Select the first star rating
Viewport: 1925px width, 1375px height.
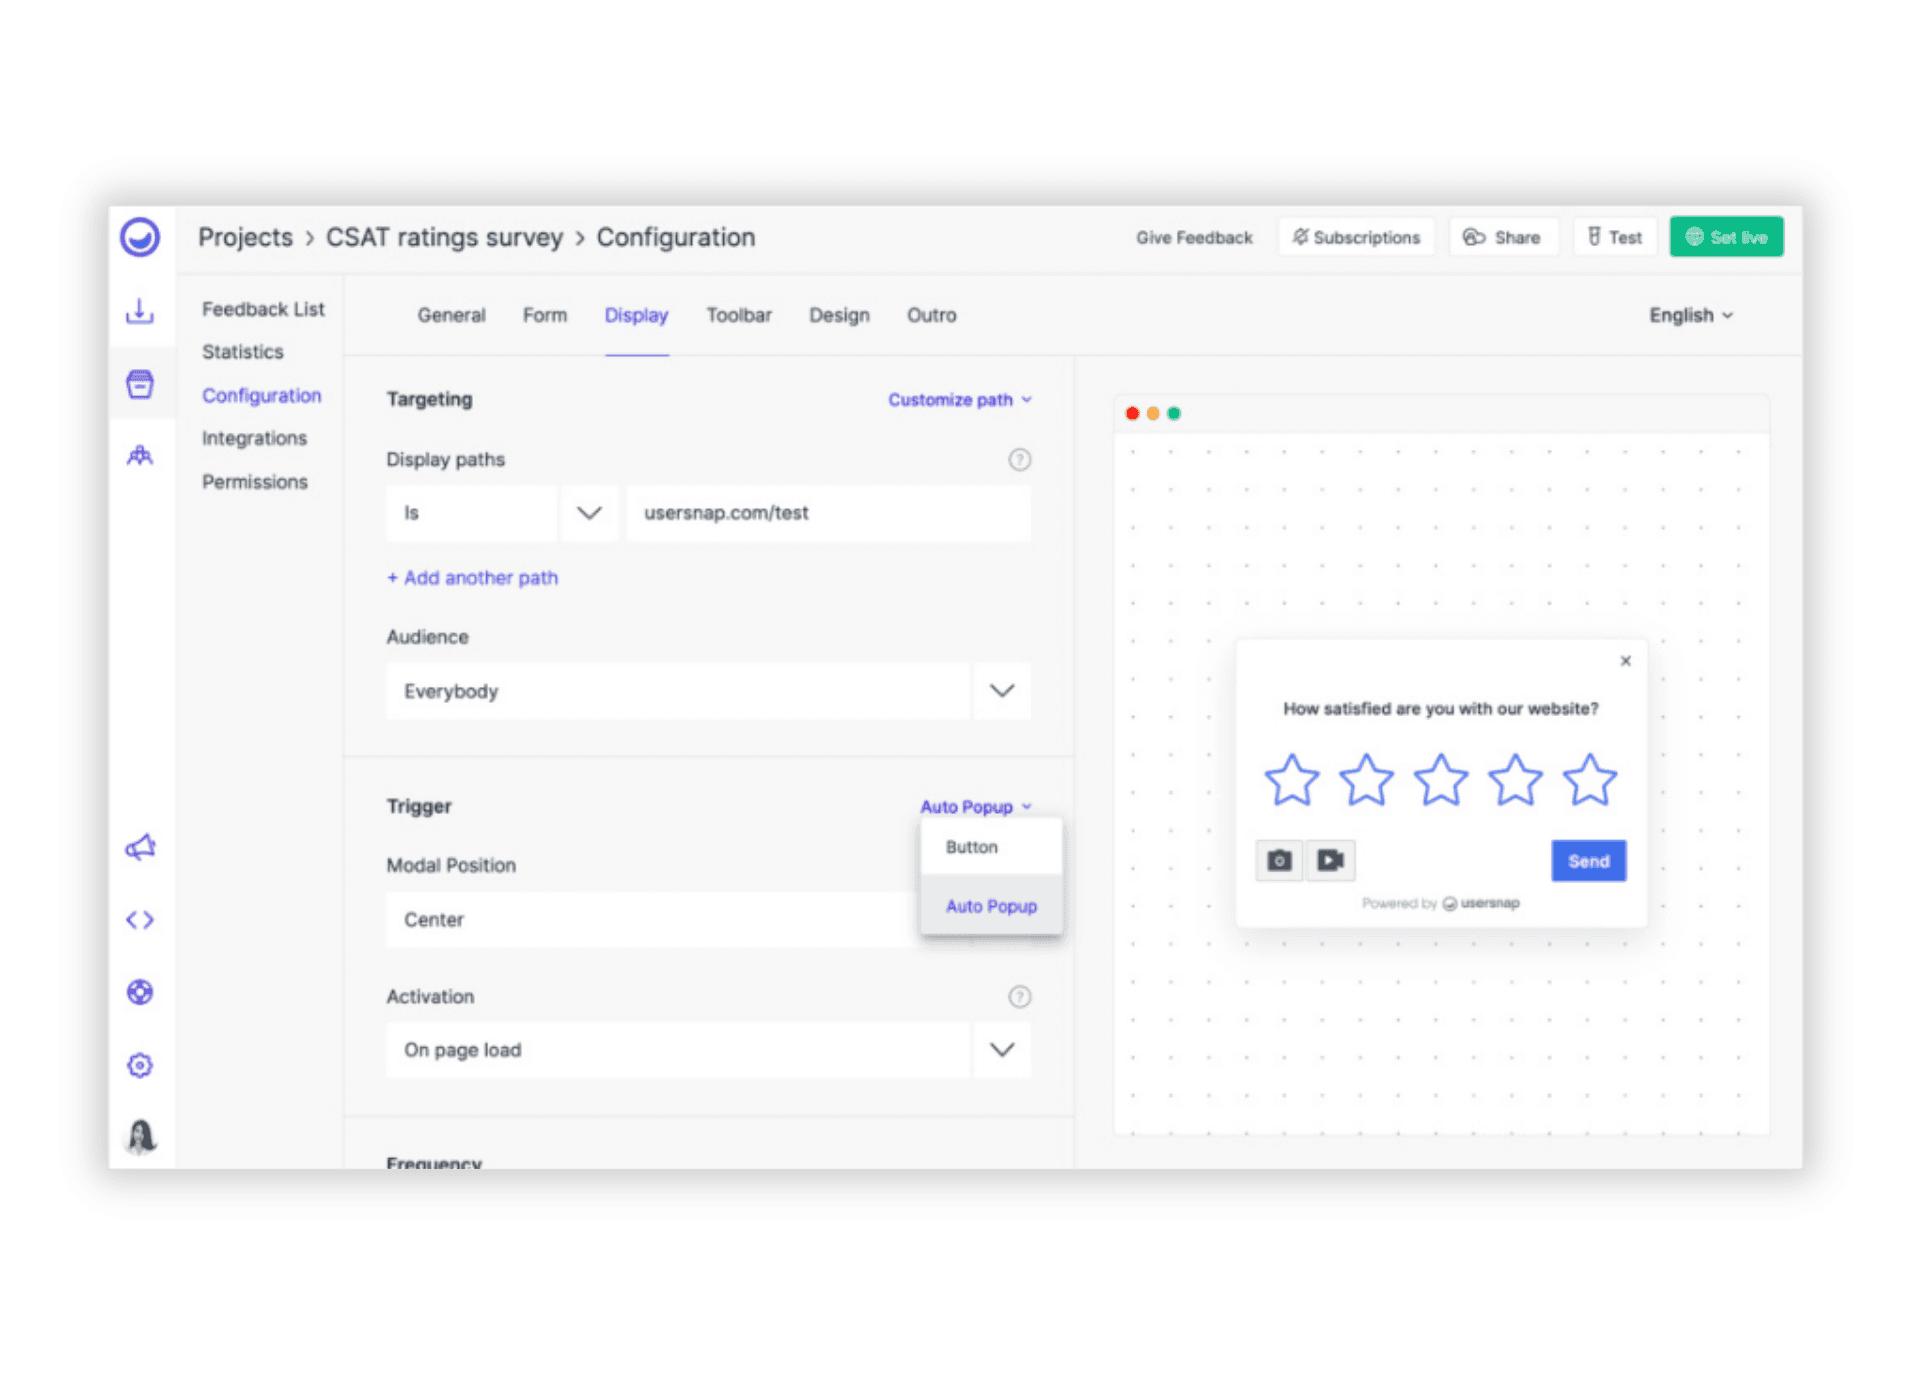(1291, 780)
